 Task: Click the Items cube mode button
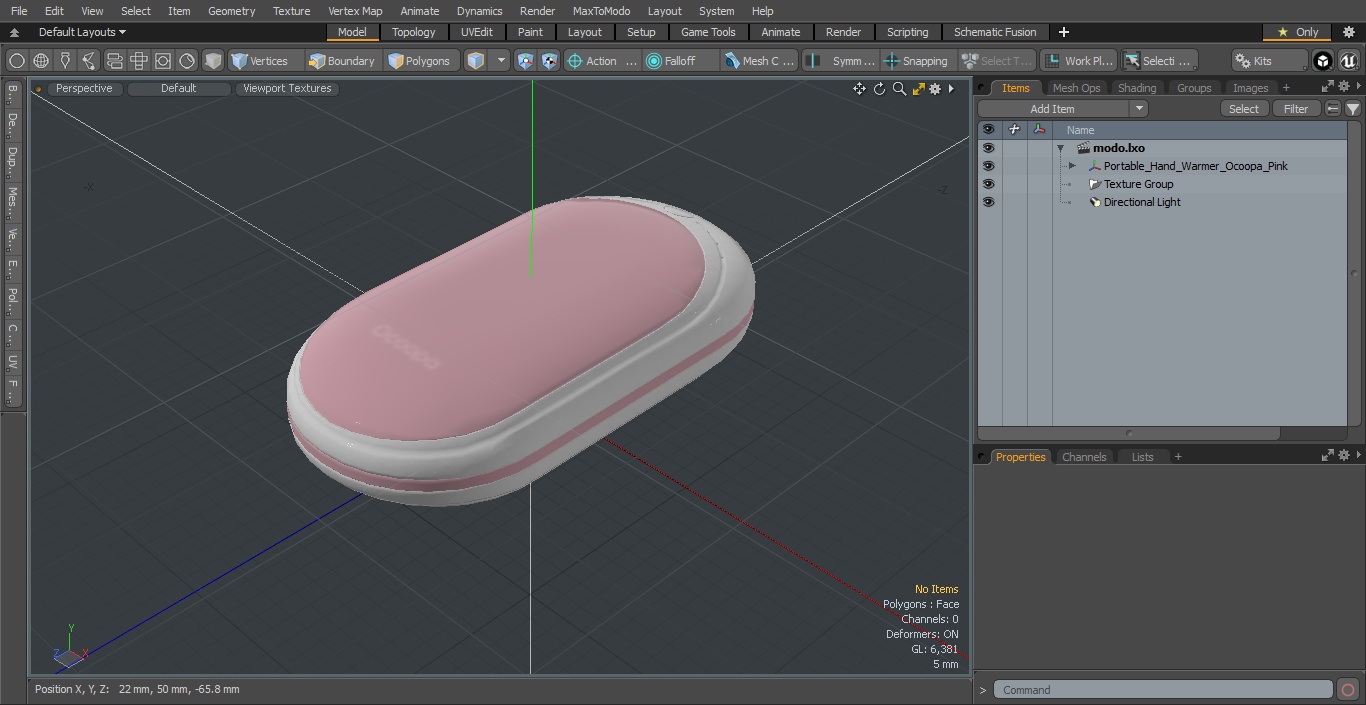coord(476,61)
